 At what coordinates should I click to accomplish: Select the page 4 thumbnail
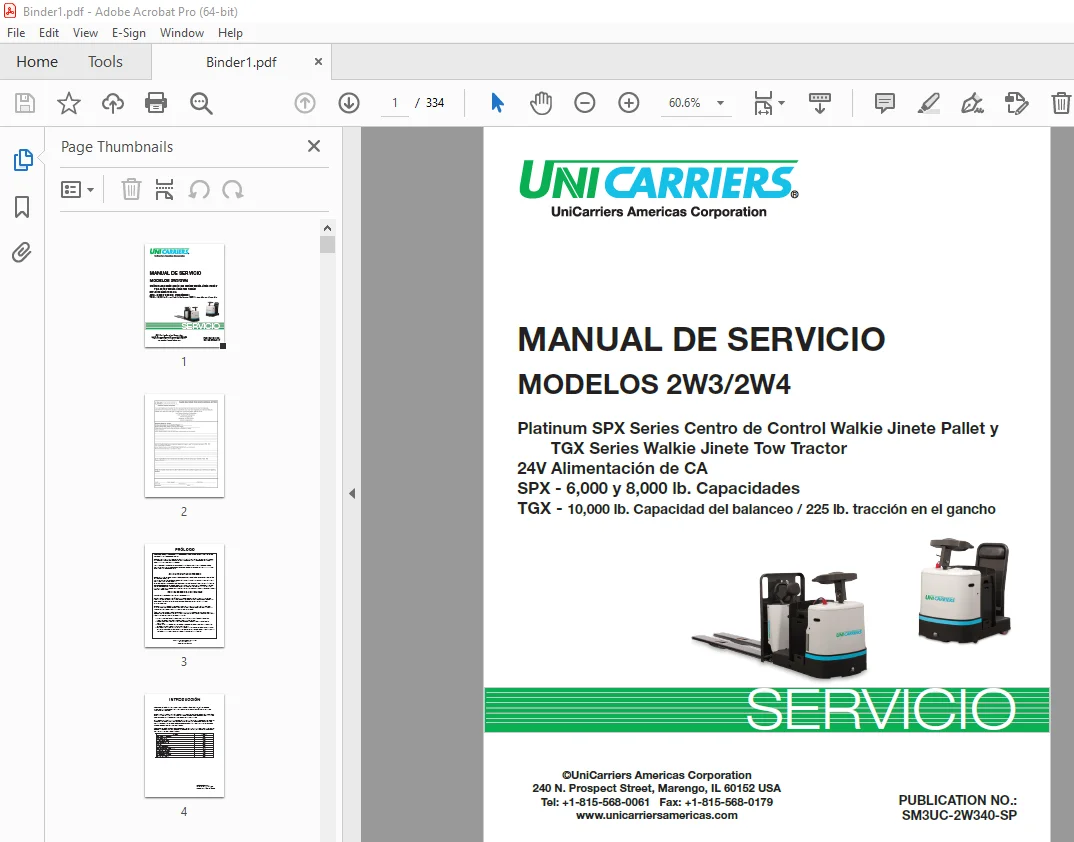point(184,746)
